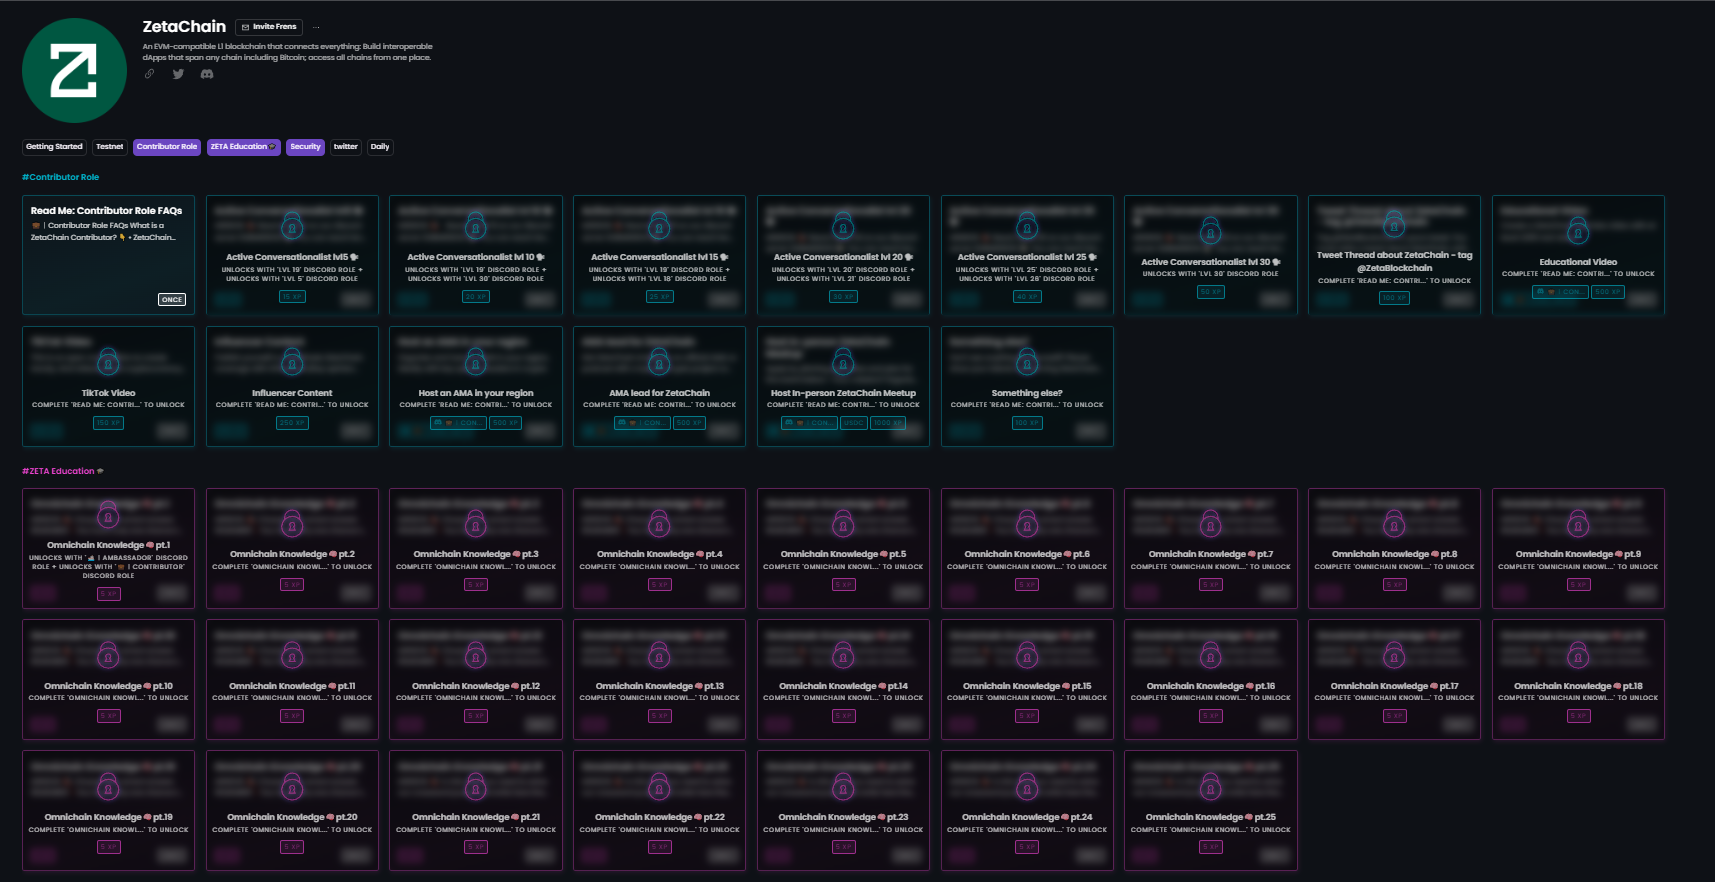1715x882 pixels.
Task: Select the Getting Started category tag
Action: [54, 147]
